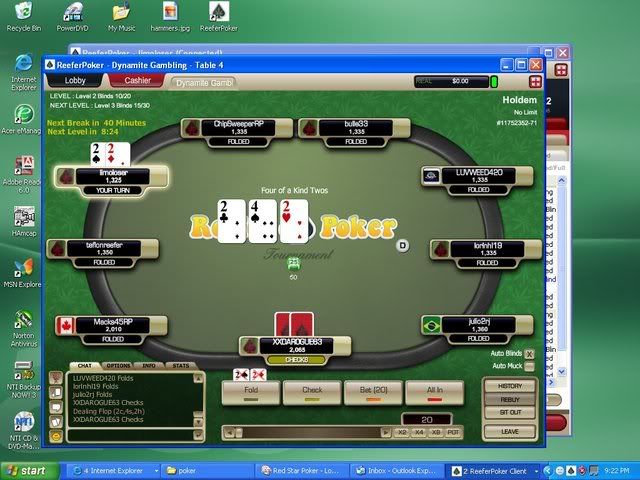Show hidden system tray icons
The width and height of the screenshot is (640, 480).
pos(548,471)
